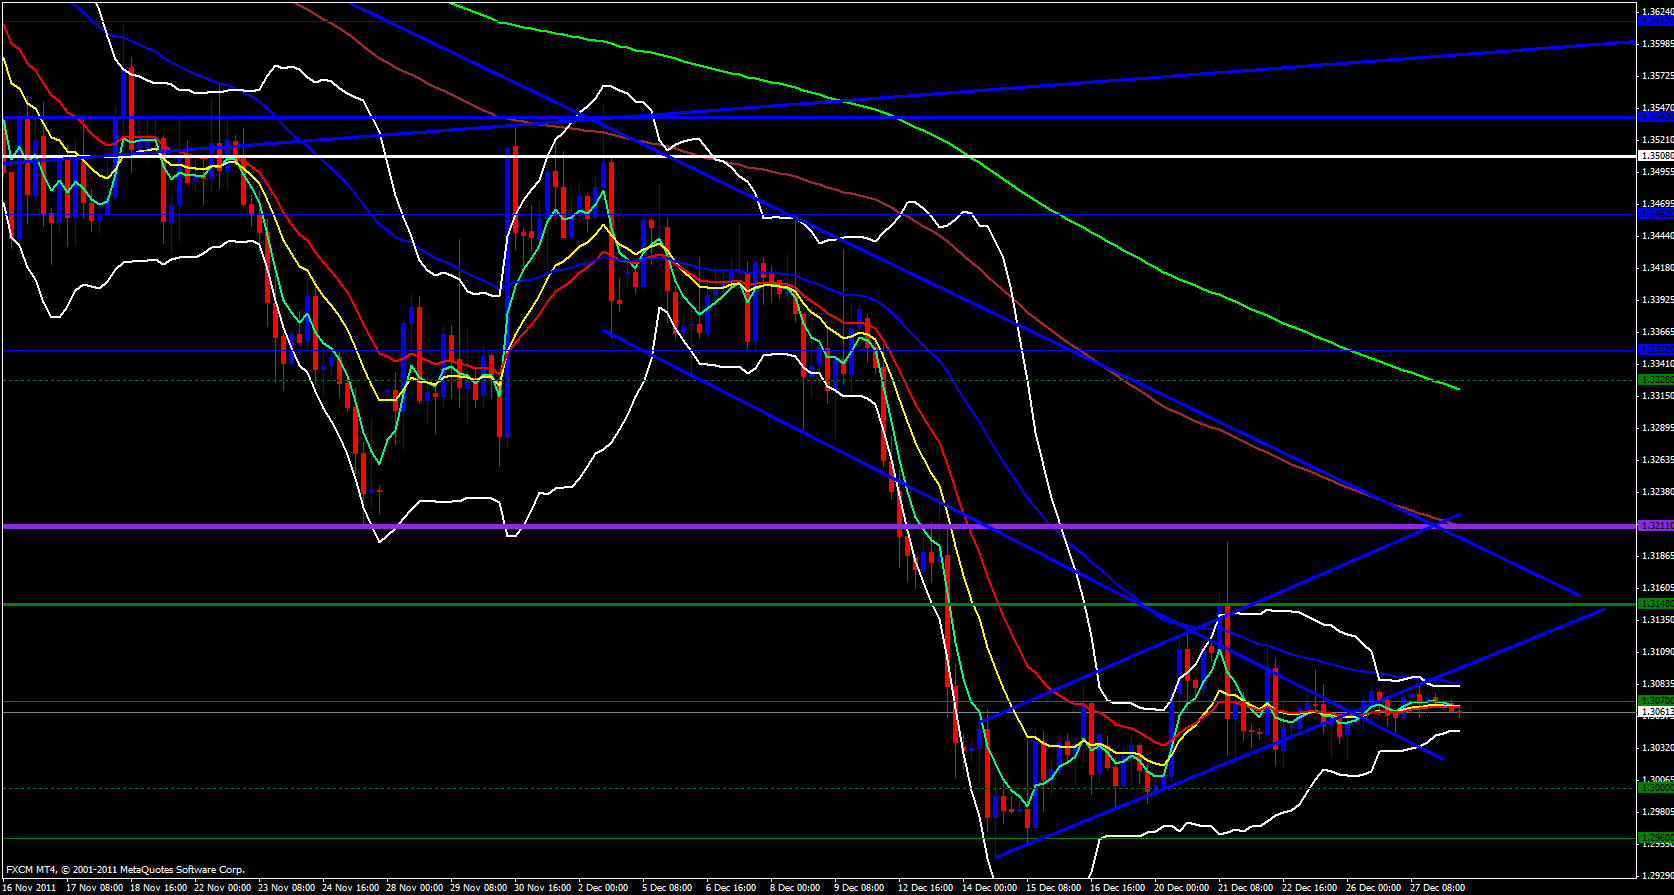Viewport: 1674px width, 895px height.
Task: Click the 1.34440 price axis label
Action: pyautogui.click(x=1657, y=236)
